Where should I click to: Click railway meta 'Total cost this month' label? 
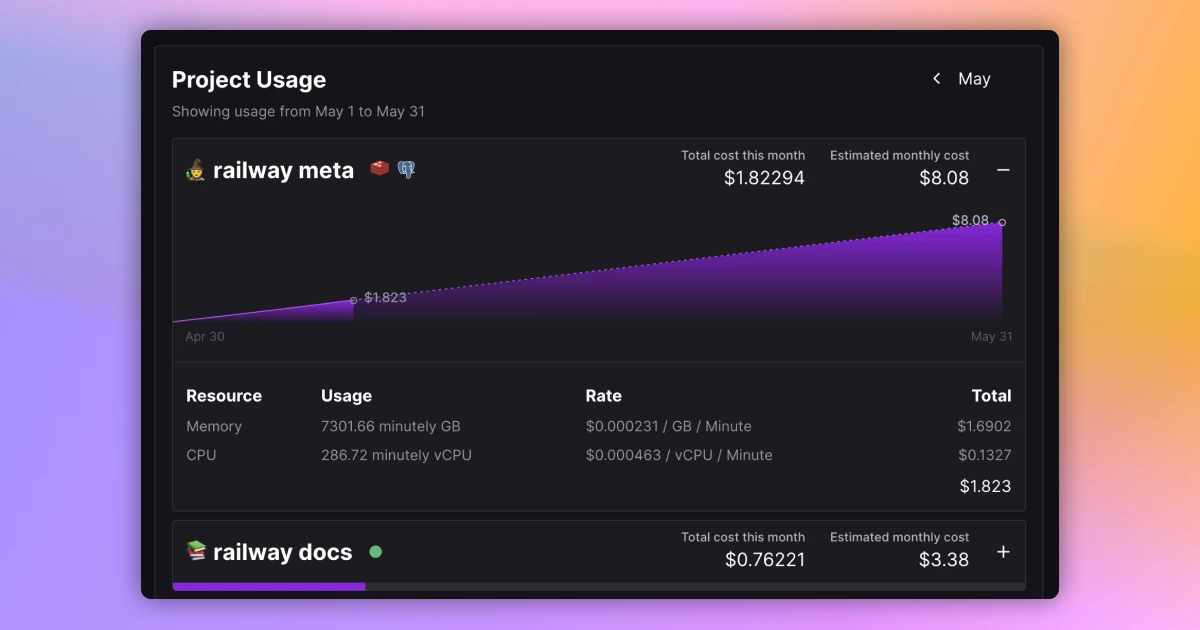[743, 155]
